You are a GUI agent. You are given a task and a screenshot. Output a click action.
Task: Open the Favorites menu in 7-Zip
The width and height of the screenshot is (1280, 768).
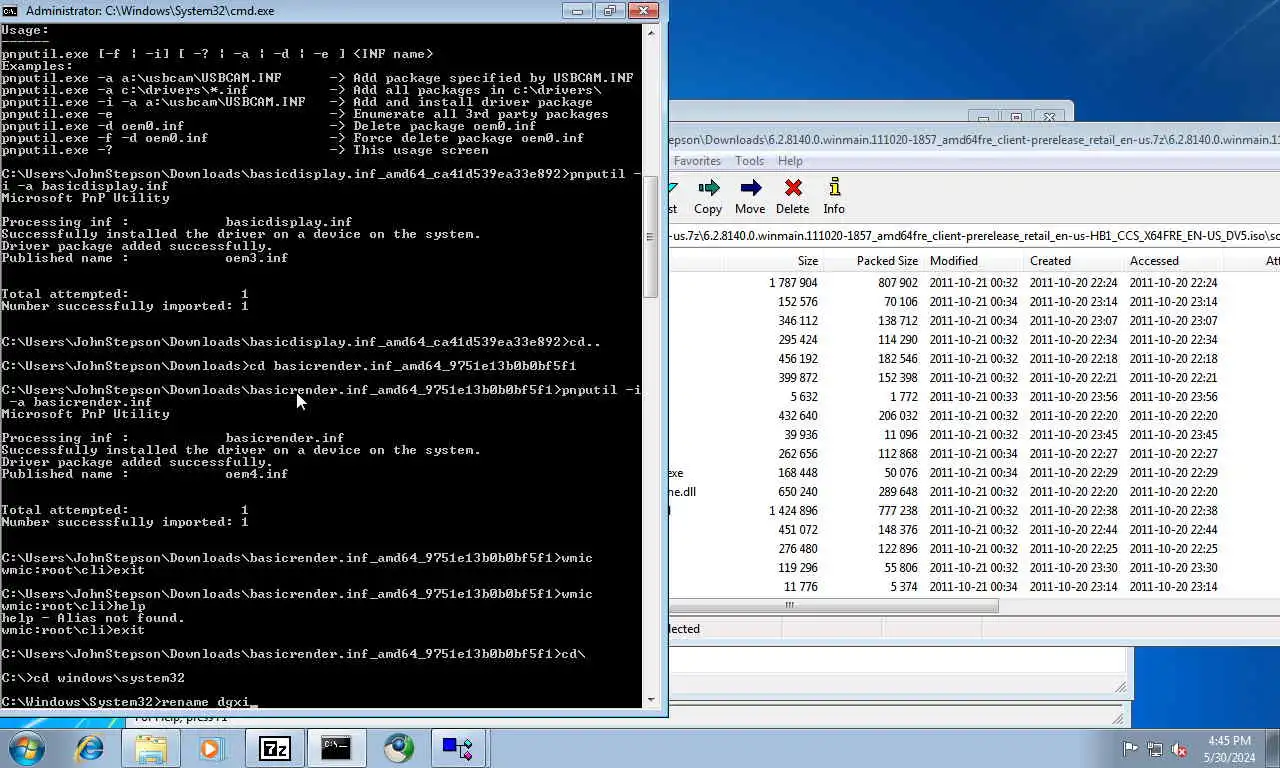(x=697, y=161)
